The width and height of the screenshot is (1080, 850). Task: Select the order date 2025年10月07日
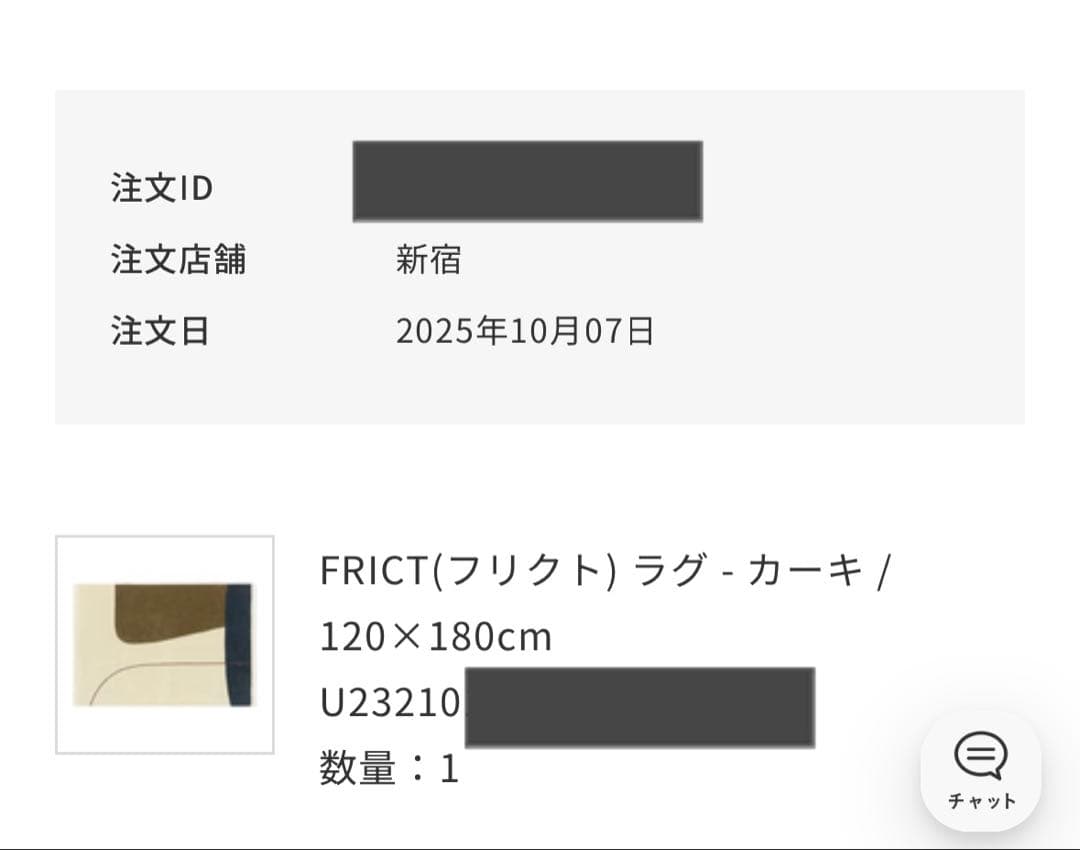click(525, 331)
